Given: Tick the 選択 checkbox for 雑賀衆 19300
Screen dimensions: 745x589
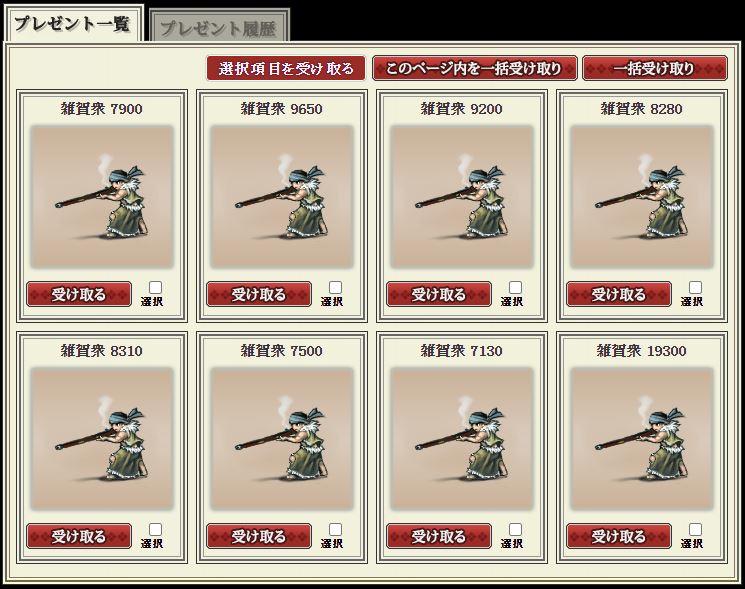Looking at the screenshot, I should click(696, 530).
